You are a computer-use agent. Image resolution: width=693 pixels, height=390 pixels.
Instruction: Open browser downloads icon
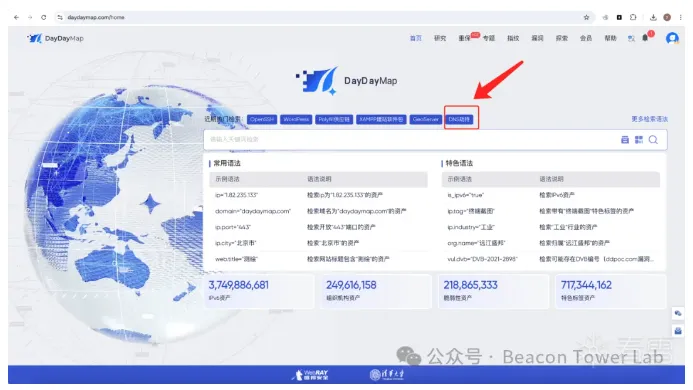[x=653, y=17]
